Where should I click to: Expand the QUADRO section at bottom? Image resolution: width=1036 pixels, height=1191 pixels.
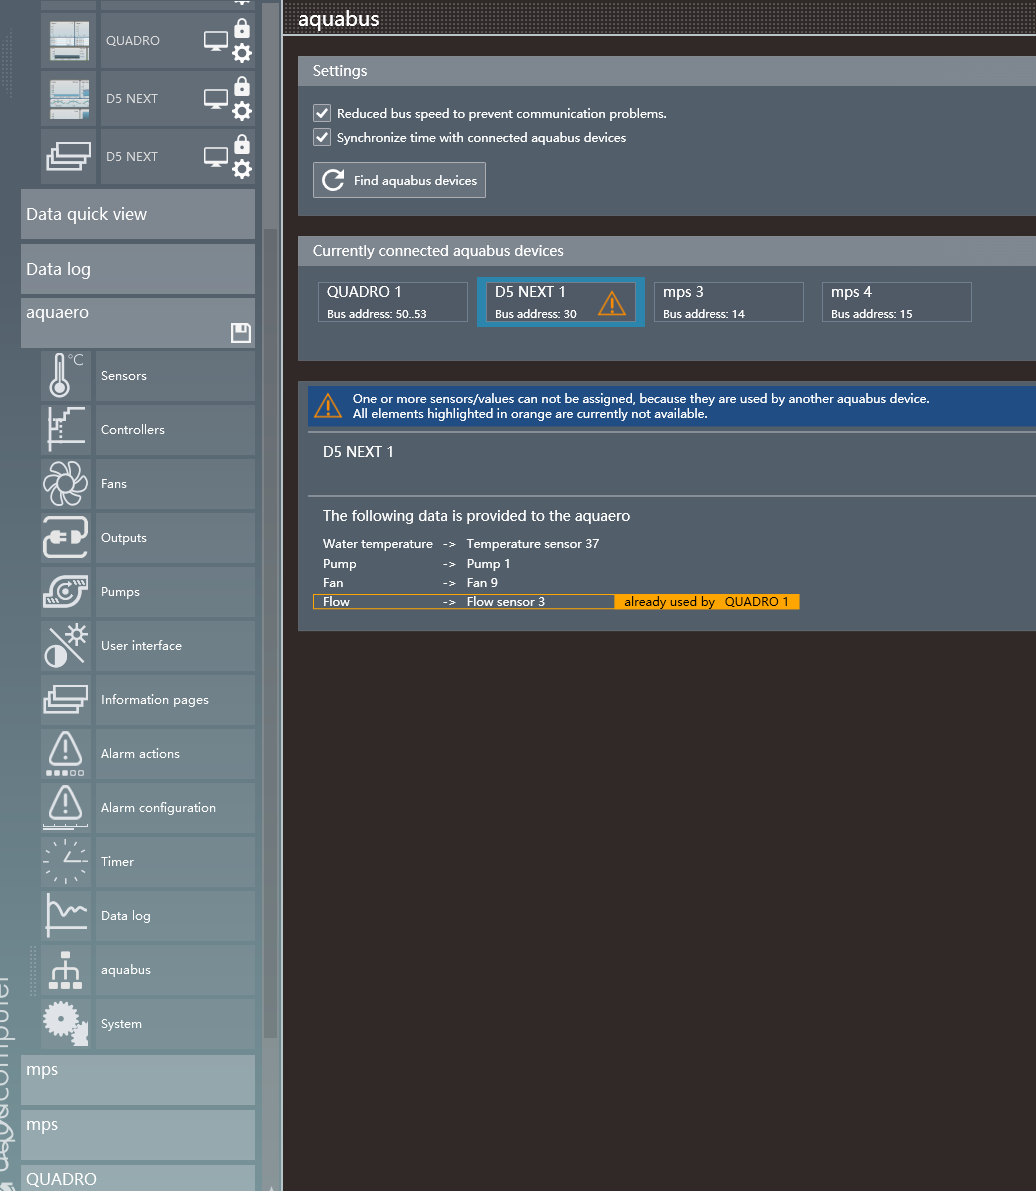(x=138, y=1179)
